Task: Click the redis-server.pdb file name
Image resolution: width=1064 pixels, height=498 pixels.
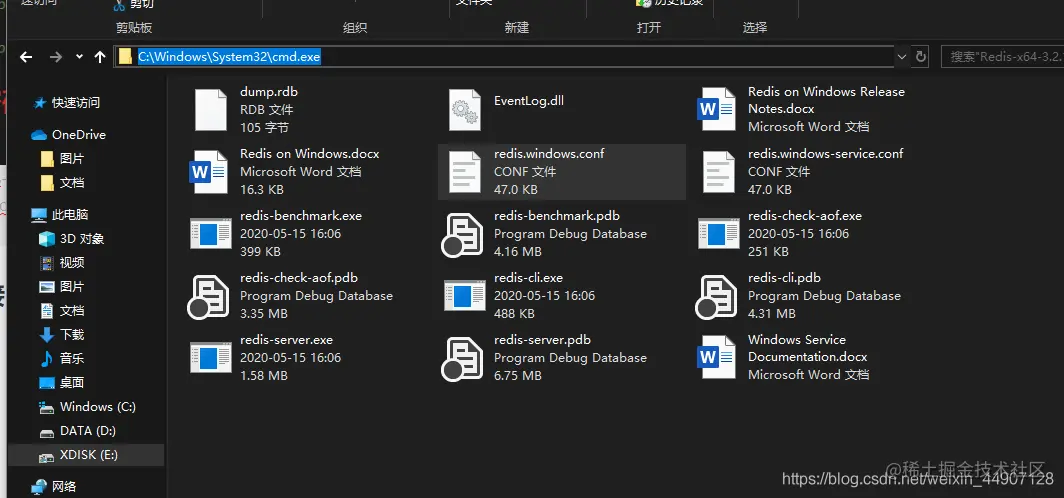Action: (x=542, y=339)
